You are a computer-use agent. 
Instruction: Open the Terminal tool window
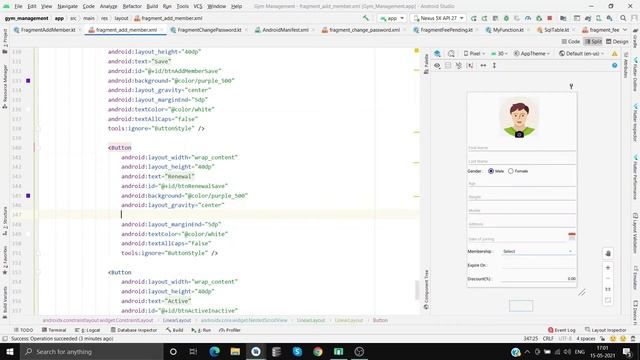point(53,330)
